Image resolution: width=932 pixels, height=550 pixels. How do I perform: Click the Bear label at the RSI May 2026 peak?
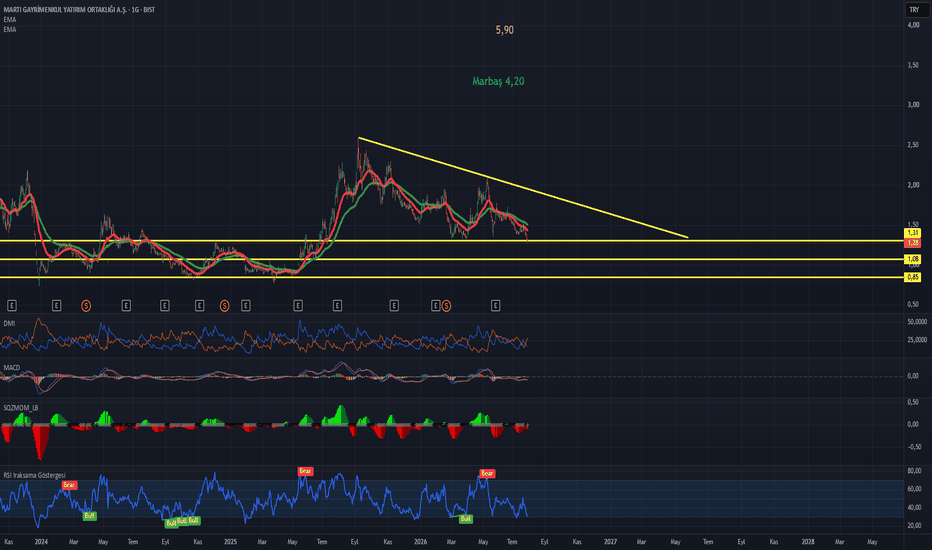click(487, 473)
